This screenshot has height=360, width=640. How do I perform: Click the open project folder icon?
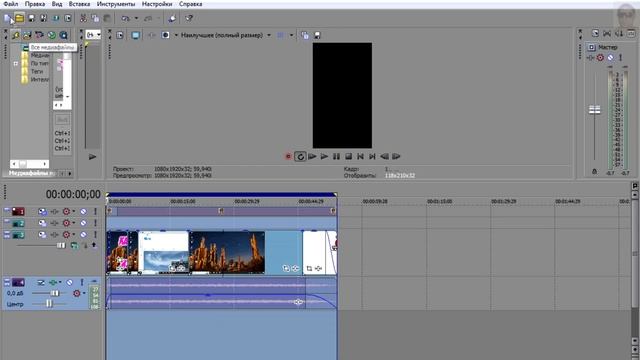tap(19, 18)
